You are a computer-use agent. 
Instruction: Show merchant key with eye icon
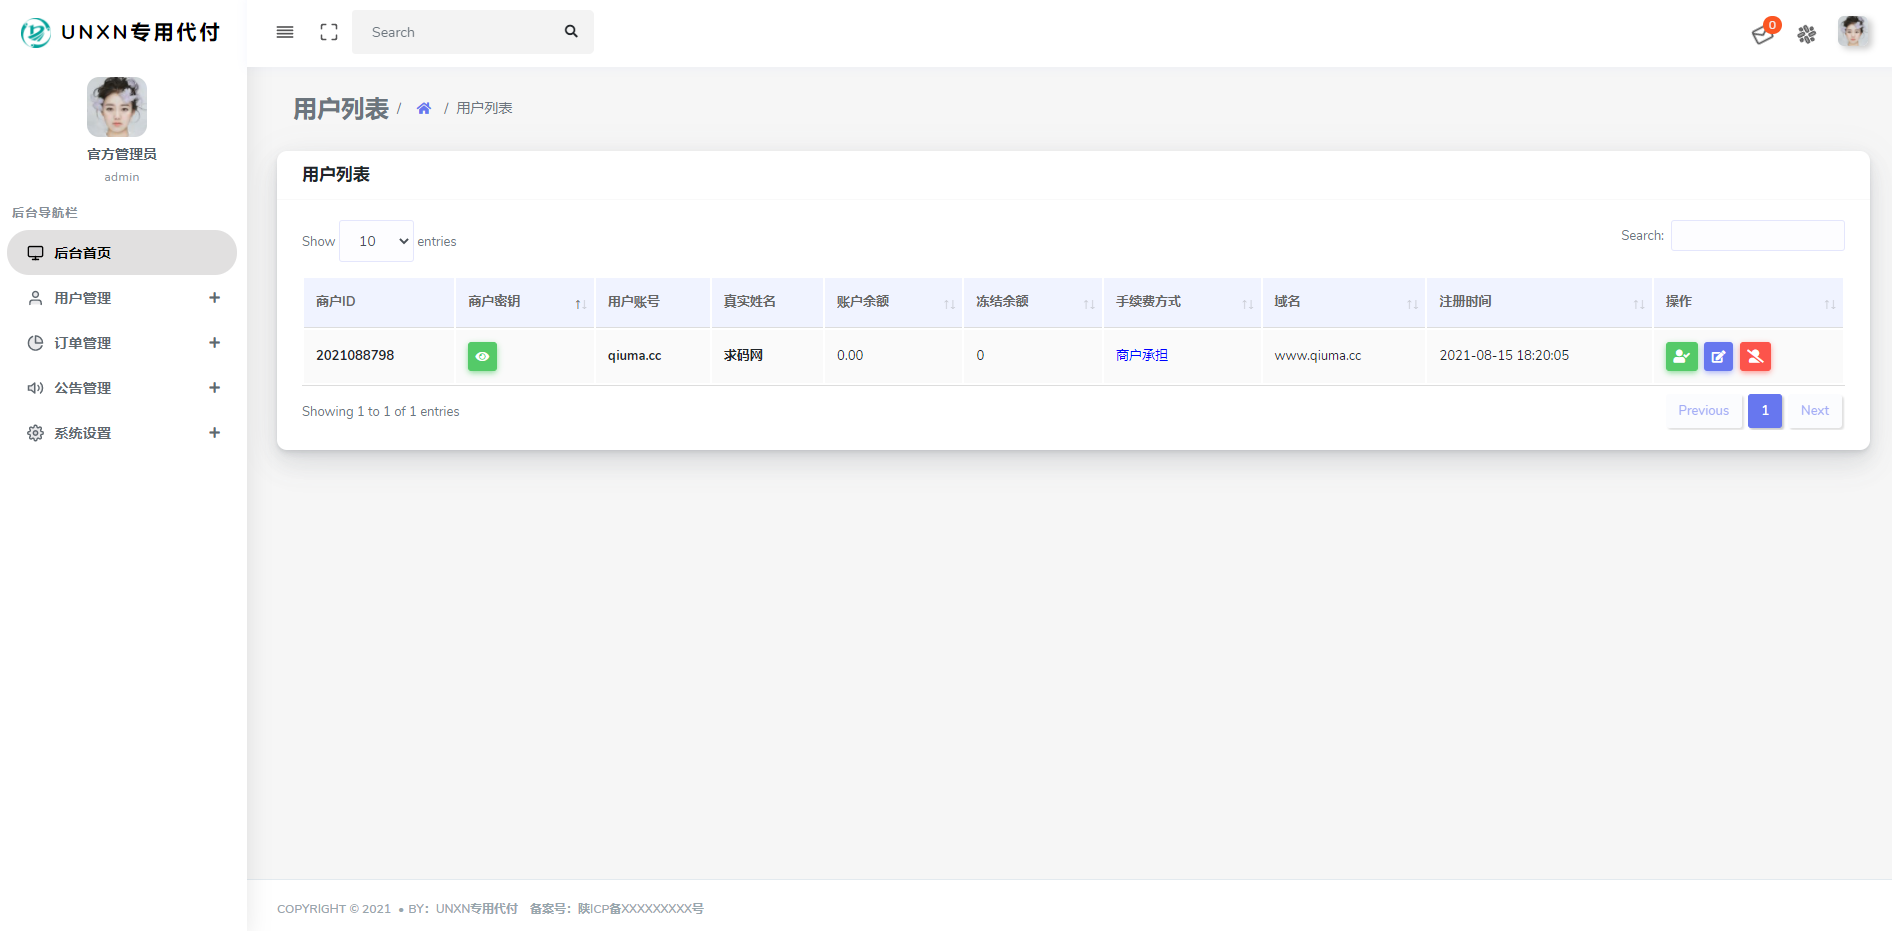pos(482,356)
